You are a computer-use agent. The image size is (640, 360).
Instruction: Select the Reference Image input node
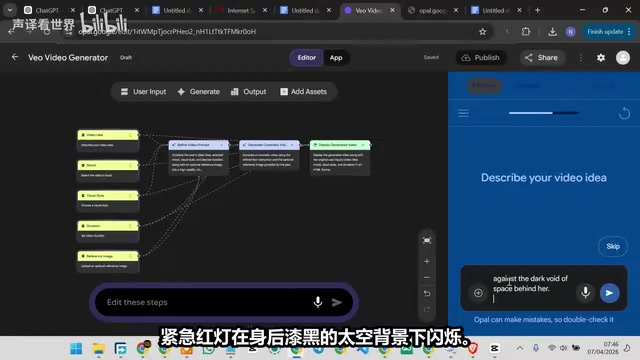pyautogui.click(x=108, y=261)
